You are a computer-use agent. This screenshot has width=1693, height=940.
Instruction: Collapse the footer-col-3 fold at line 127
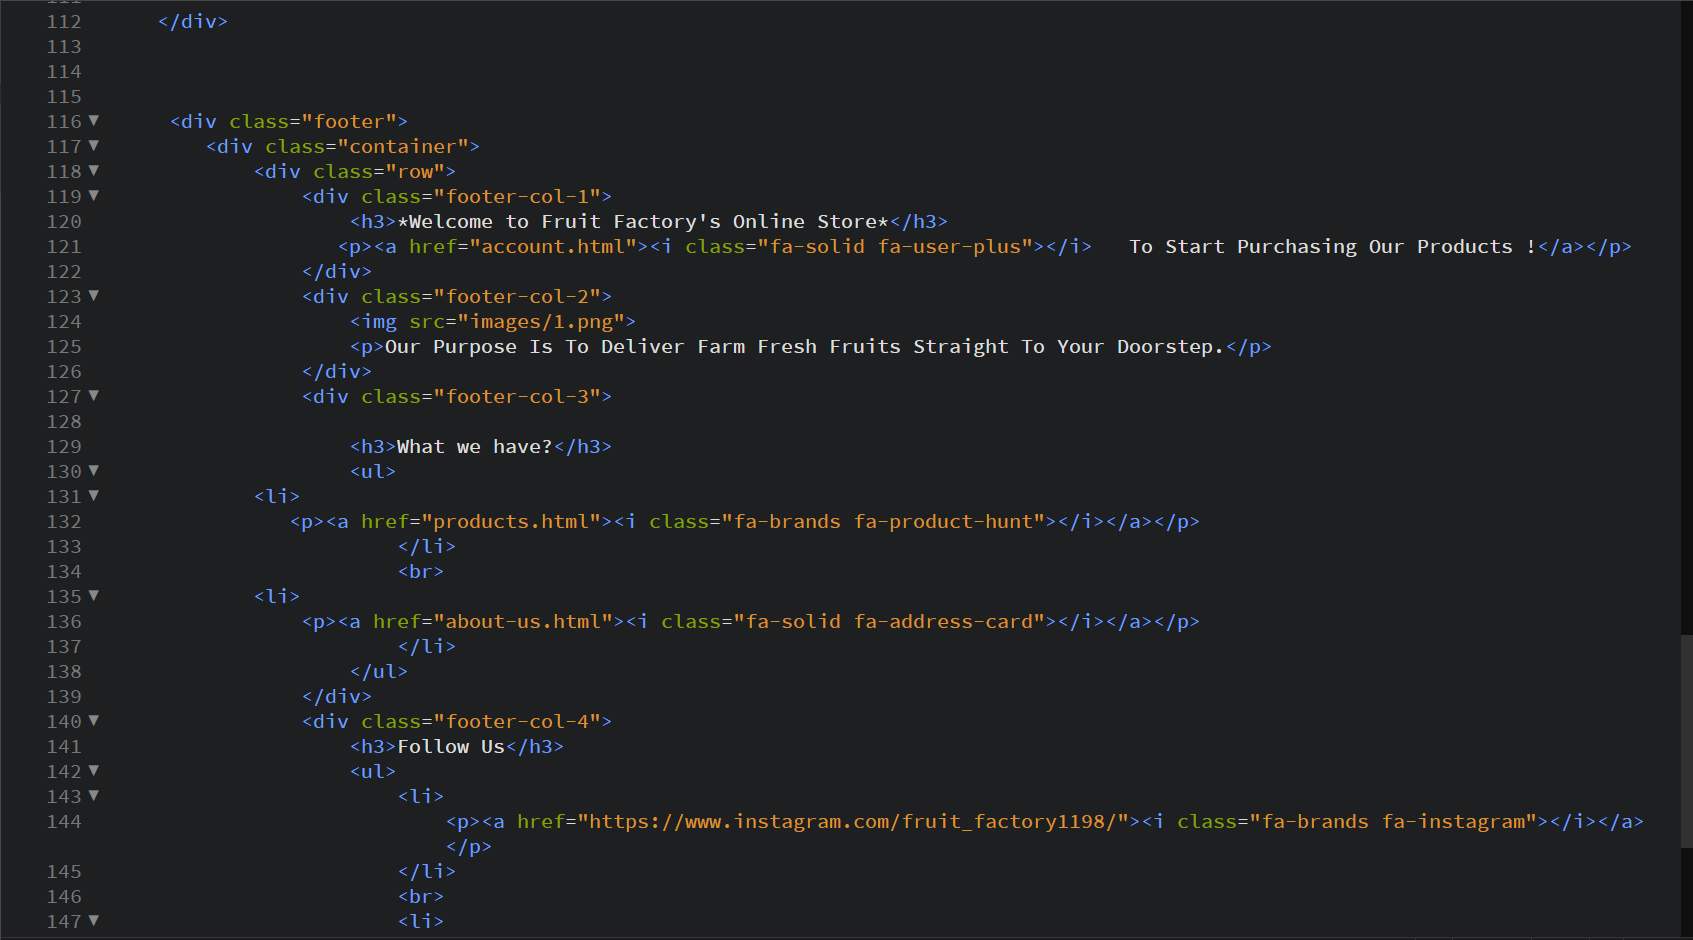coord(93,396)
